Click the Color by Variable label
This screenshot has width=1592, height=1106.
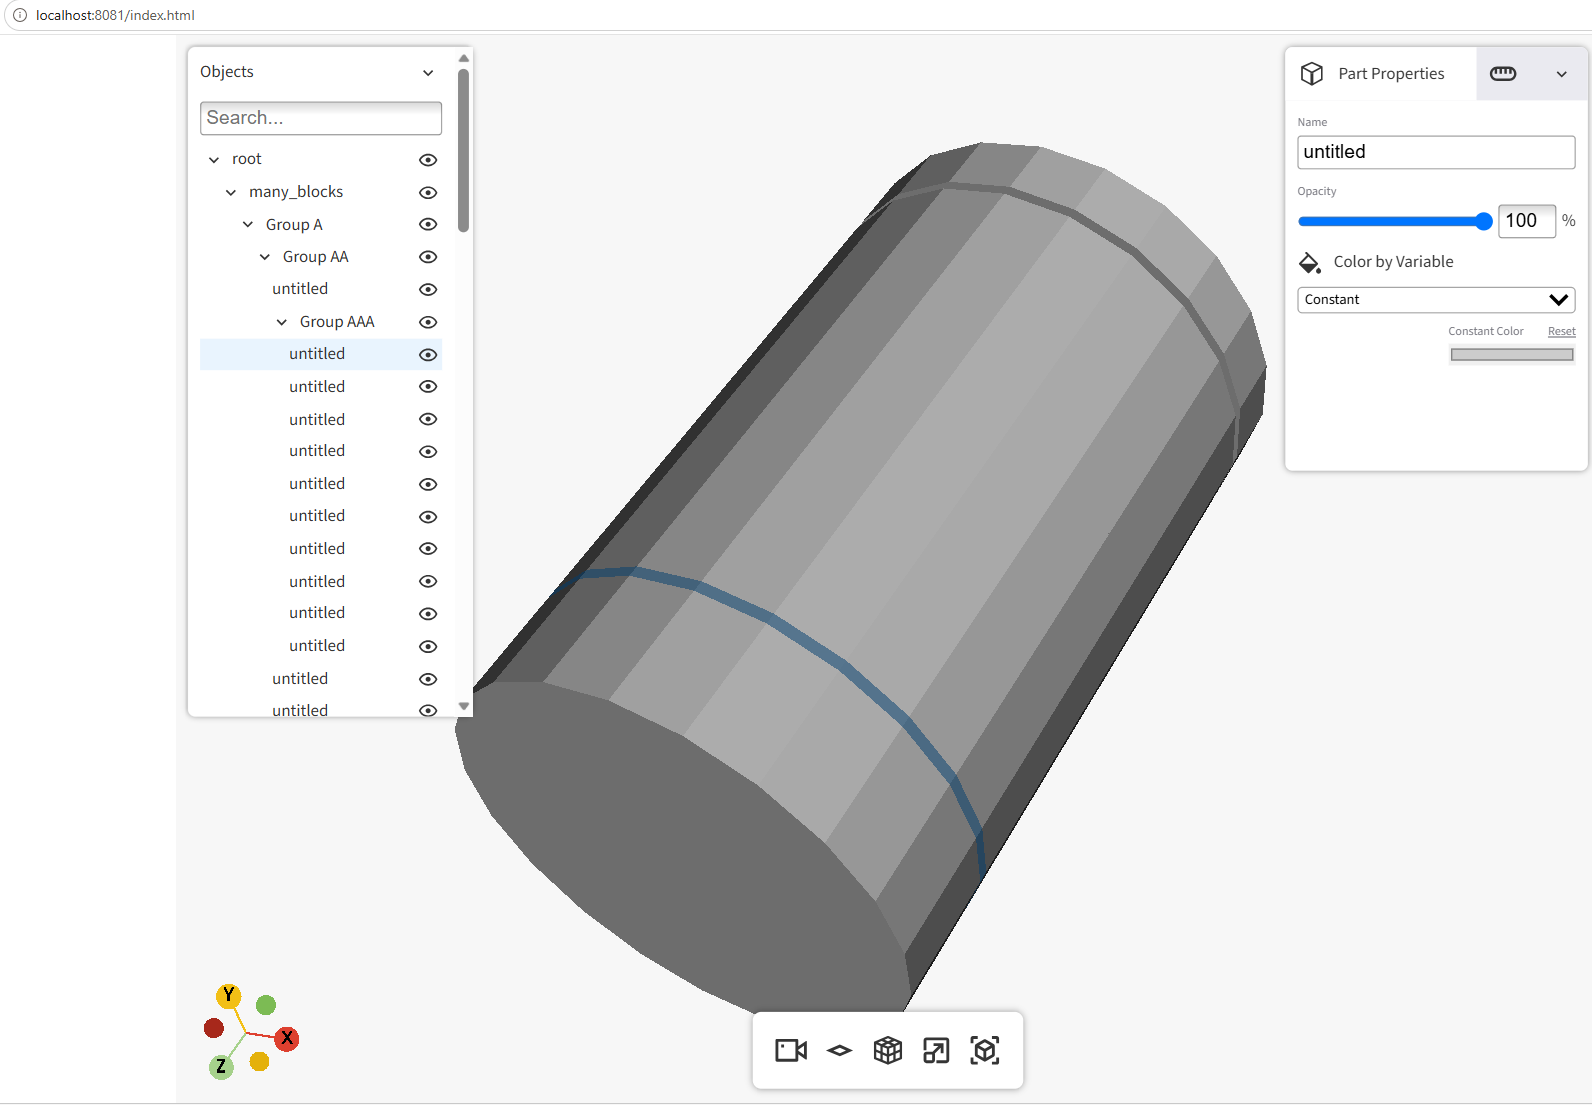coord(1393,262)
